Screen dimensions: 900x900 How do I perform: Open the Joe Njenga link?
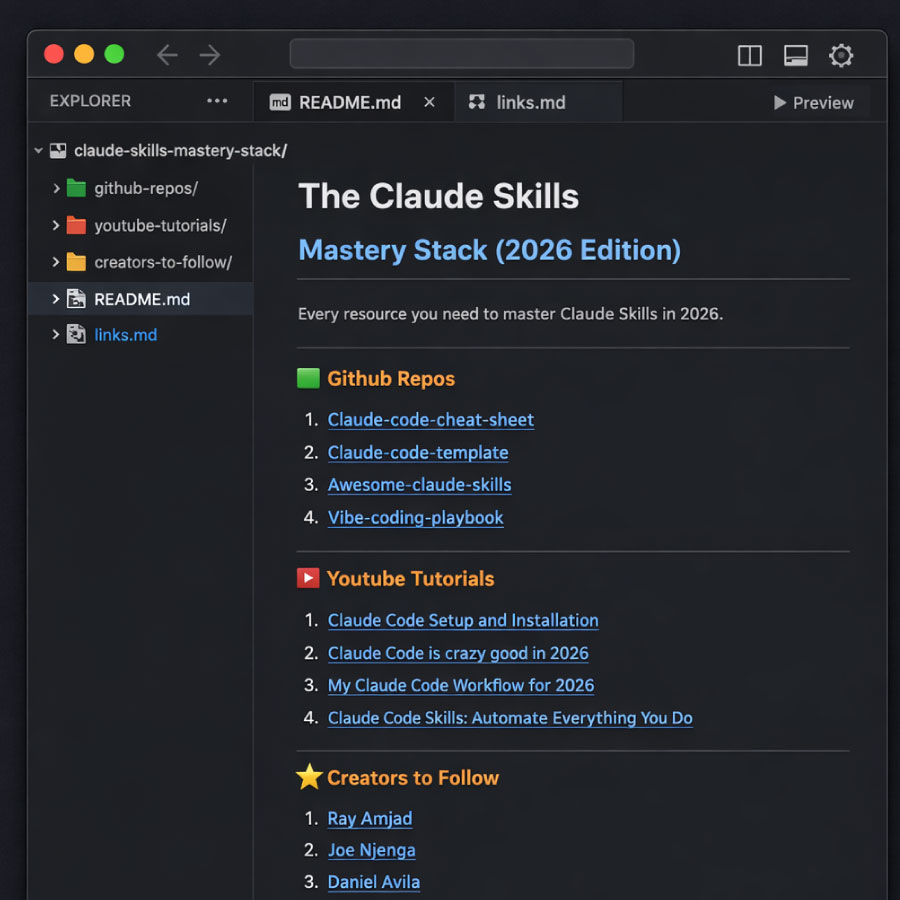click(x=371, y=850)
